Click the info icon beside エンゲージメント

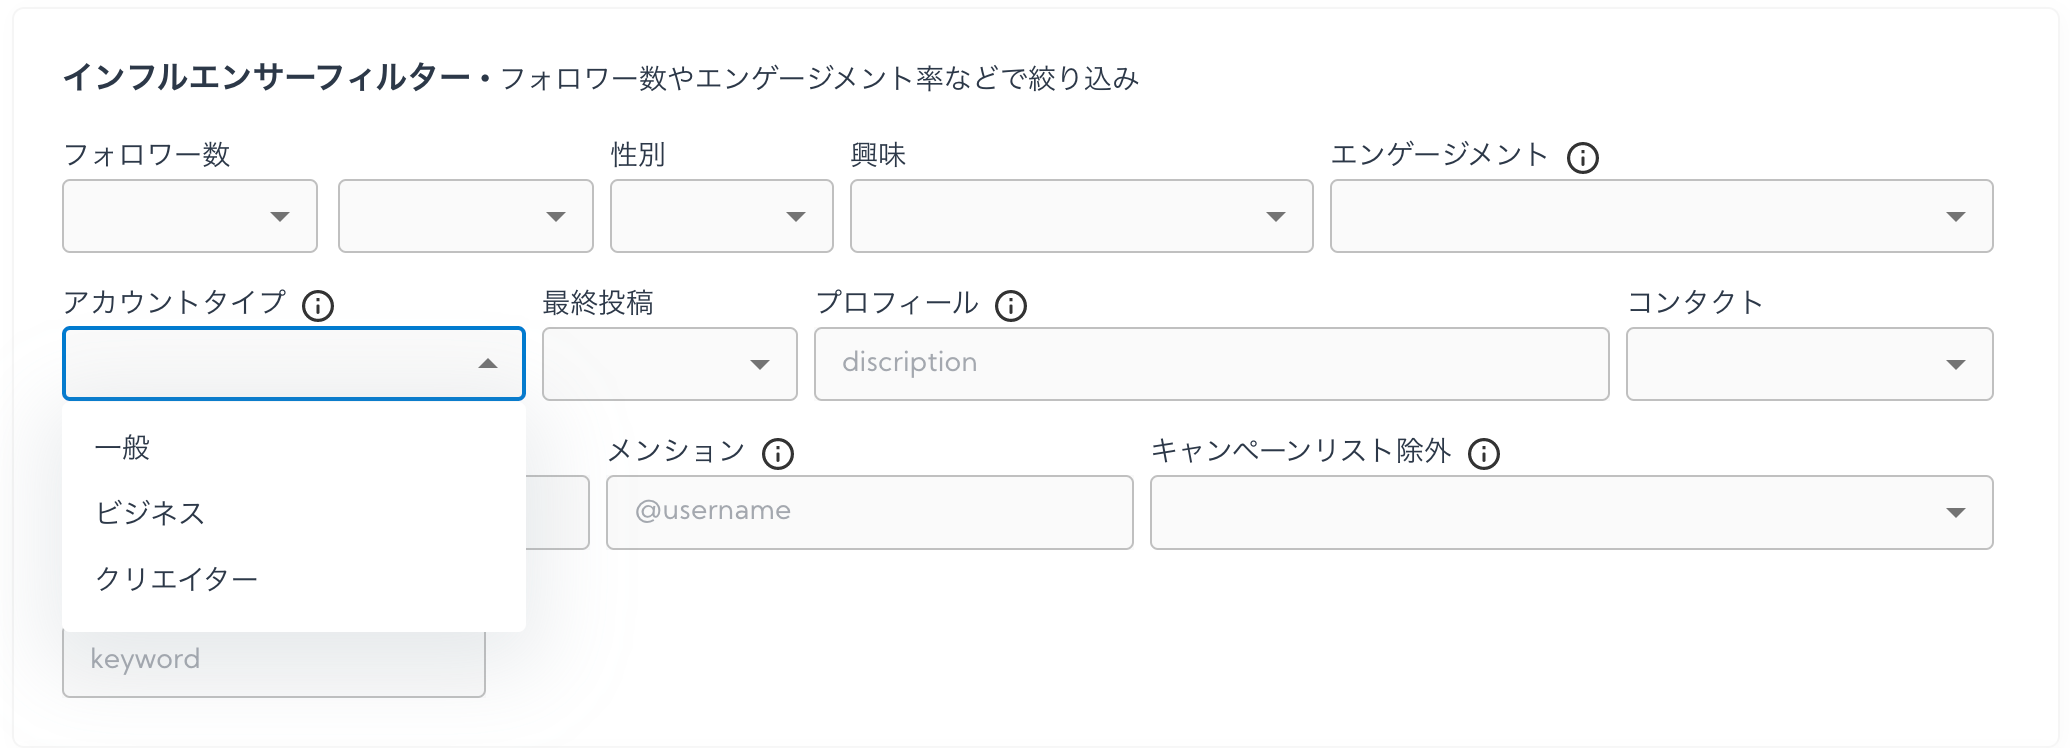[x=1582, y=158]
